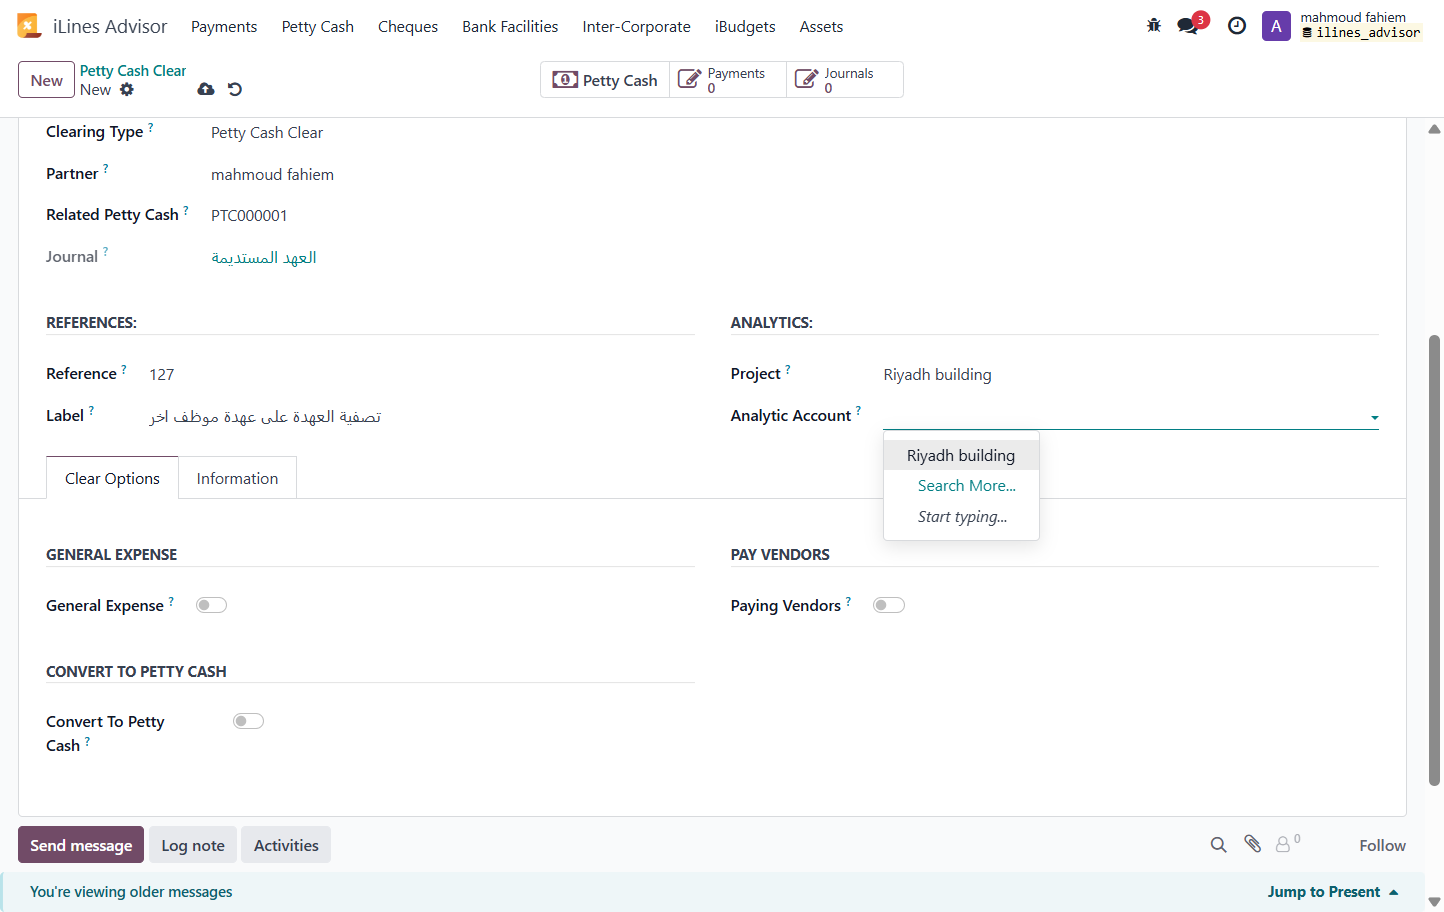Click the Petty Cash Clear breadcrumb link
Screen dimensions: 1444x912
click(x=133, y=71)
